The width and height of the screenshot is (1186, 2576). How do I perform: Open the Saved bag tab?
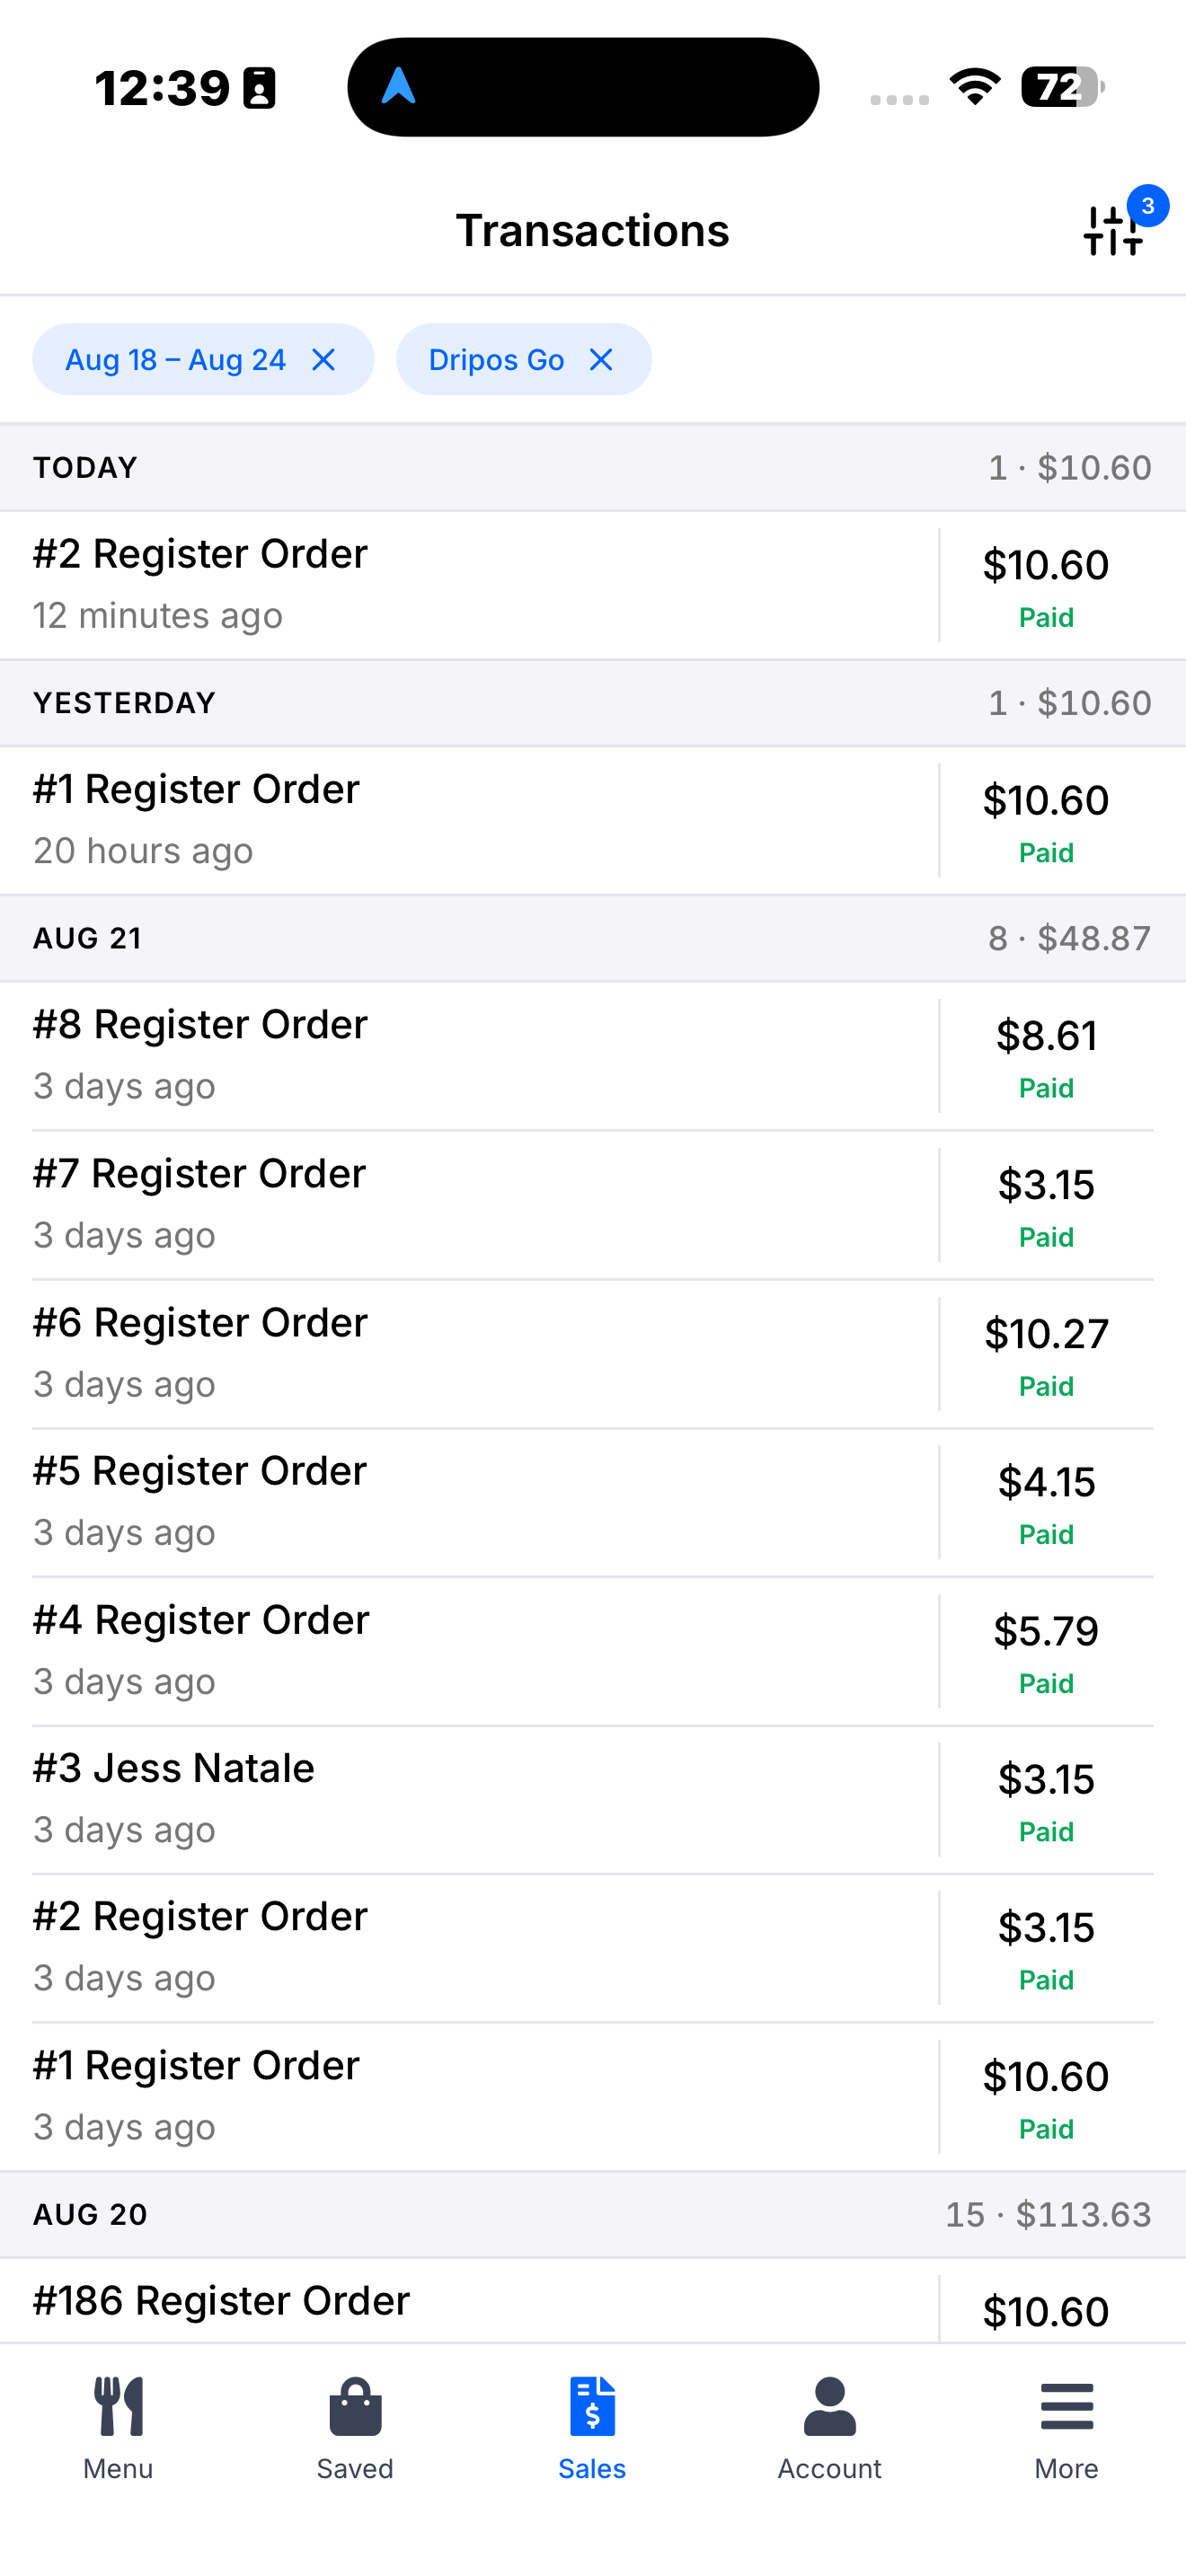click(x=355, y=2427)
